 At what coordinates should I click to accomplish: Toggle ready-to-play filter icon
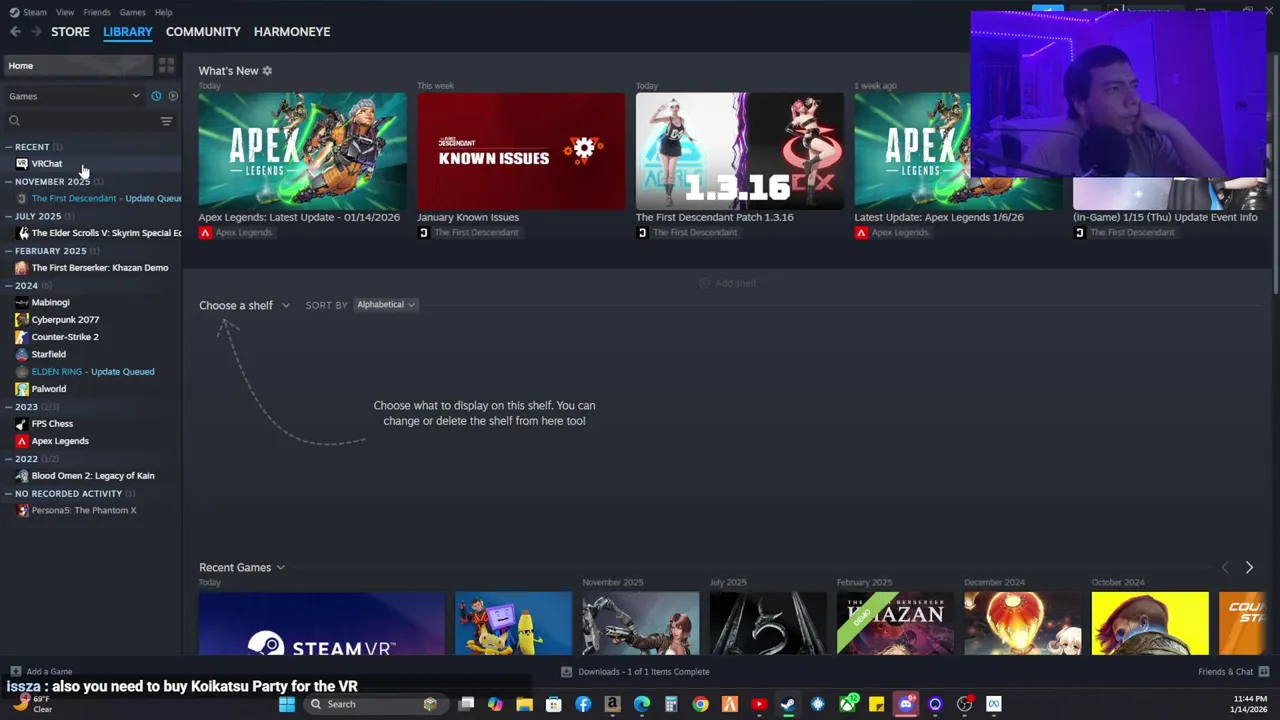pos(173,96)
